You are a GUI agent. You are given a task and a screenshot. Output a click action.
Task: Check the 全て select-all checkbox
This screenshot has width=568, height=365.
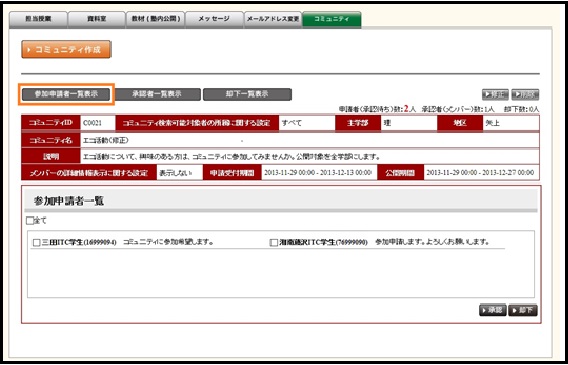pos(30,221)
